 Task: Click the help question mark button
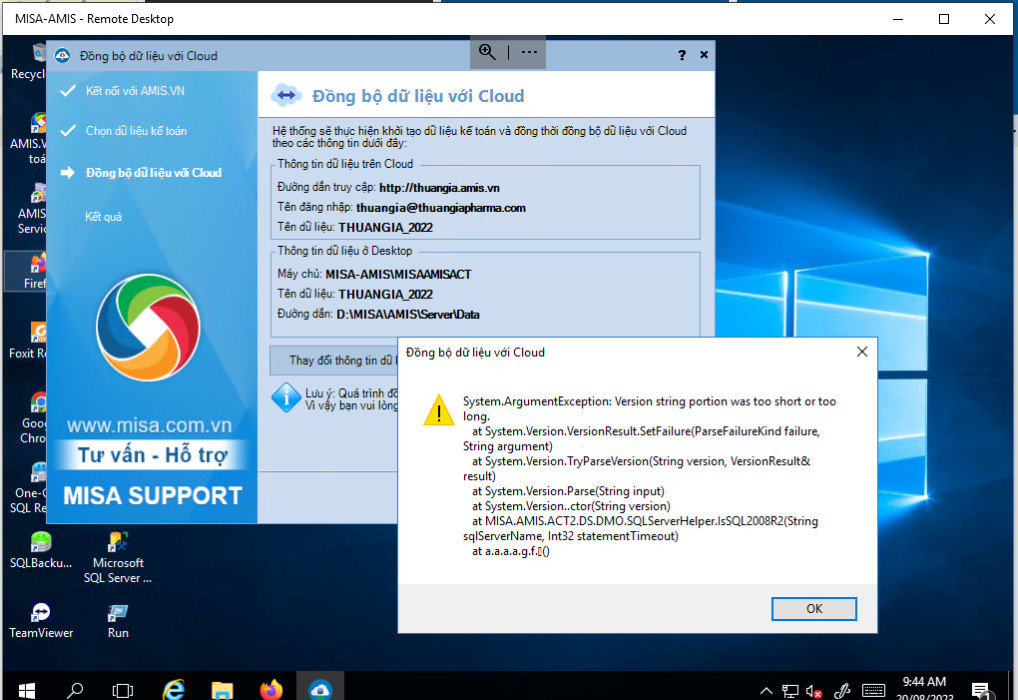coord(682,55)
